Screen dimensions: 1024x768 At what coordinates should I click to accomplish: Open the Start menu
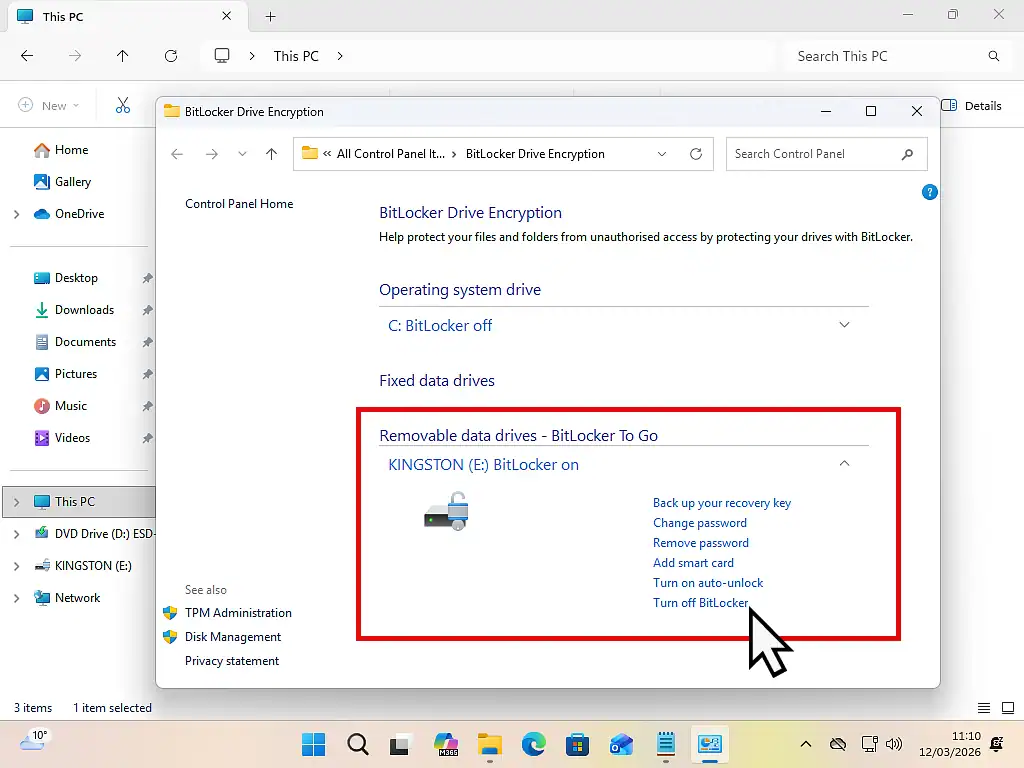click(x=314, y=744)
